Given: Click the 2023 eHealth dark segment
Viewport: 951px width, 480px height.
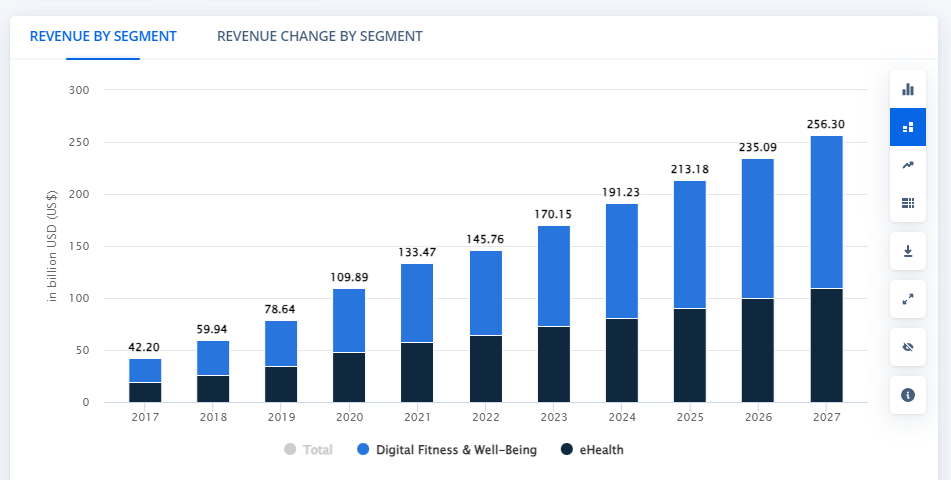Looking at the screenshot, I should pyautogui.click(x=554, y=364).
